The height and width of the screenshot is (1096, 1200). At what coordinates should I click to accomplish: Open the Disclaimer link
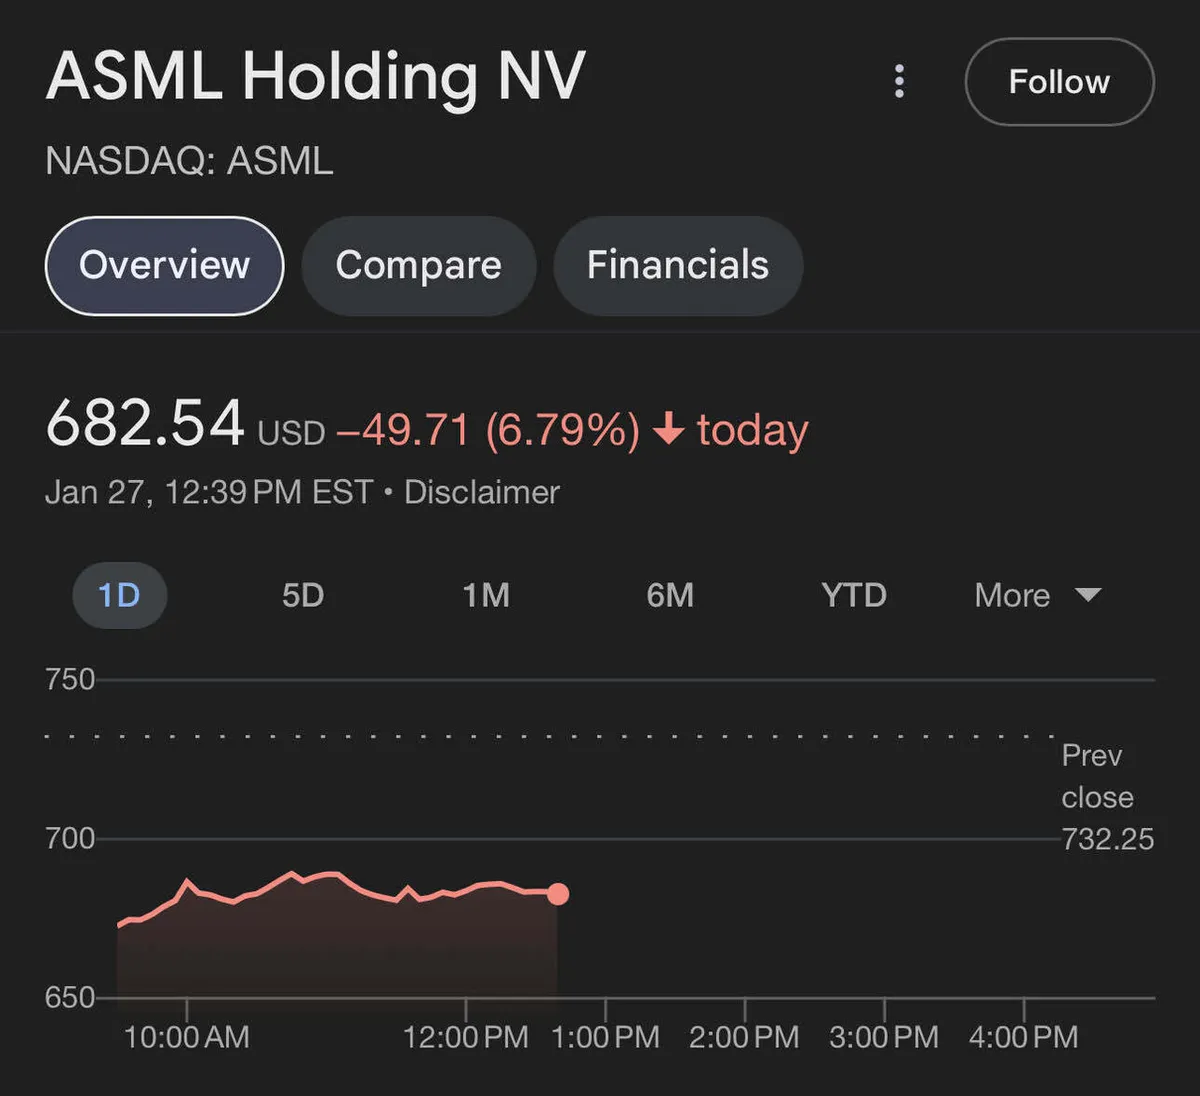[x=481, y=492]
